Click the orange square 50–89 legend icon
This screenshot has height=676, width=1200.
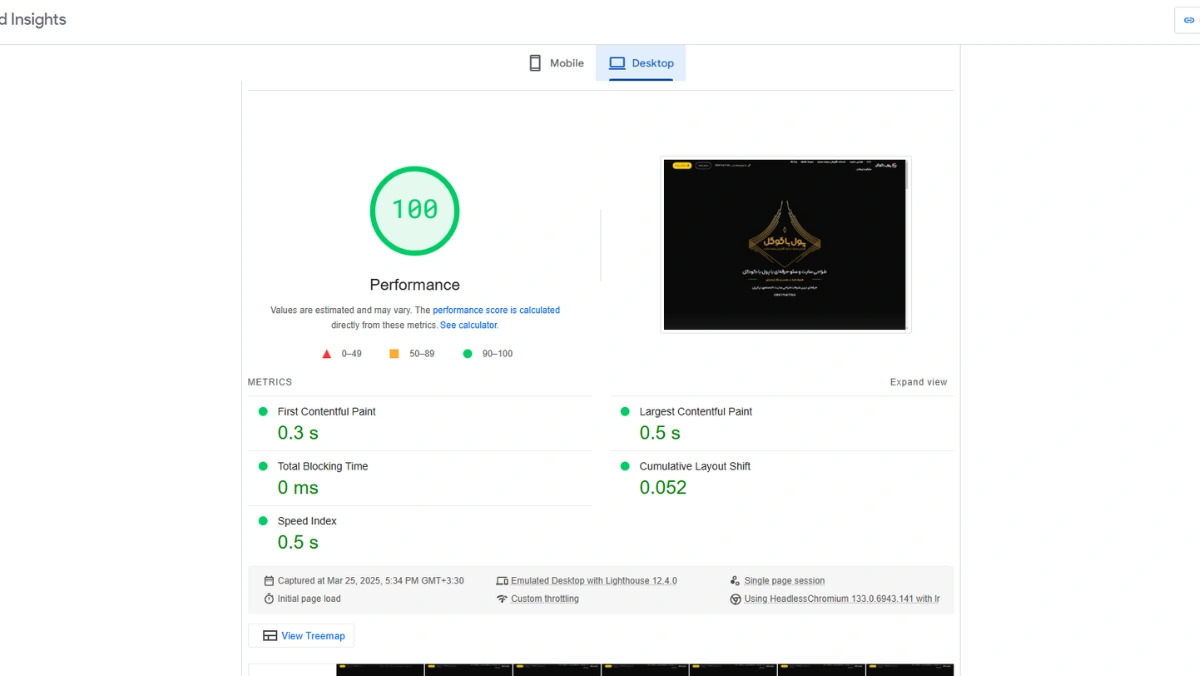(x=394, y=354)
